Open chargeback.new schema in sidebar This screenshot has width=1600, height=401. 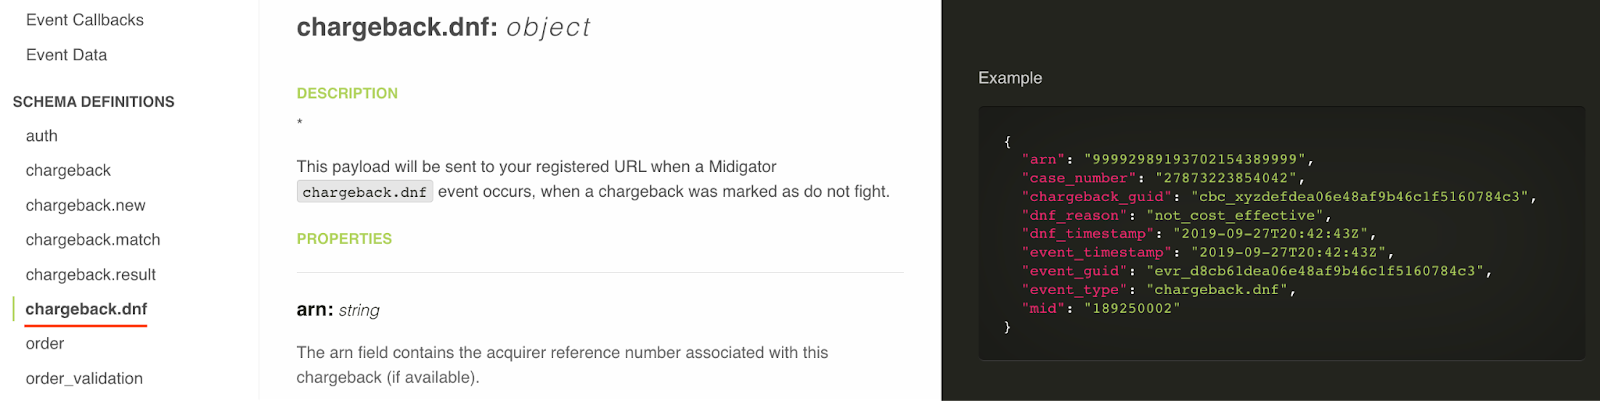pyautogui.click(x=86, y=205)
